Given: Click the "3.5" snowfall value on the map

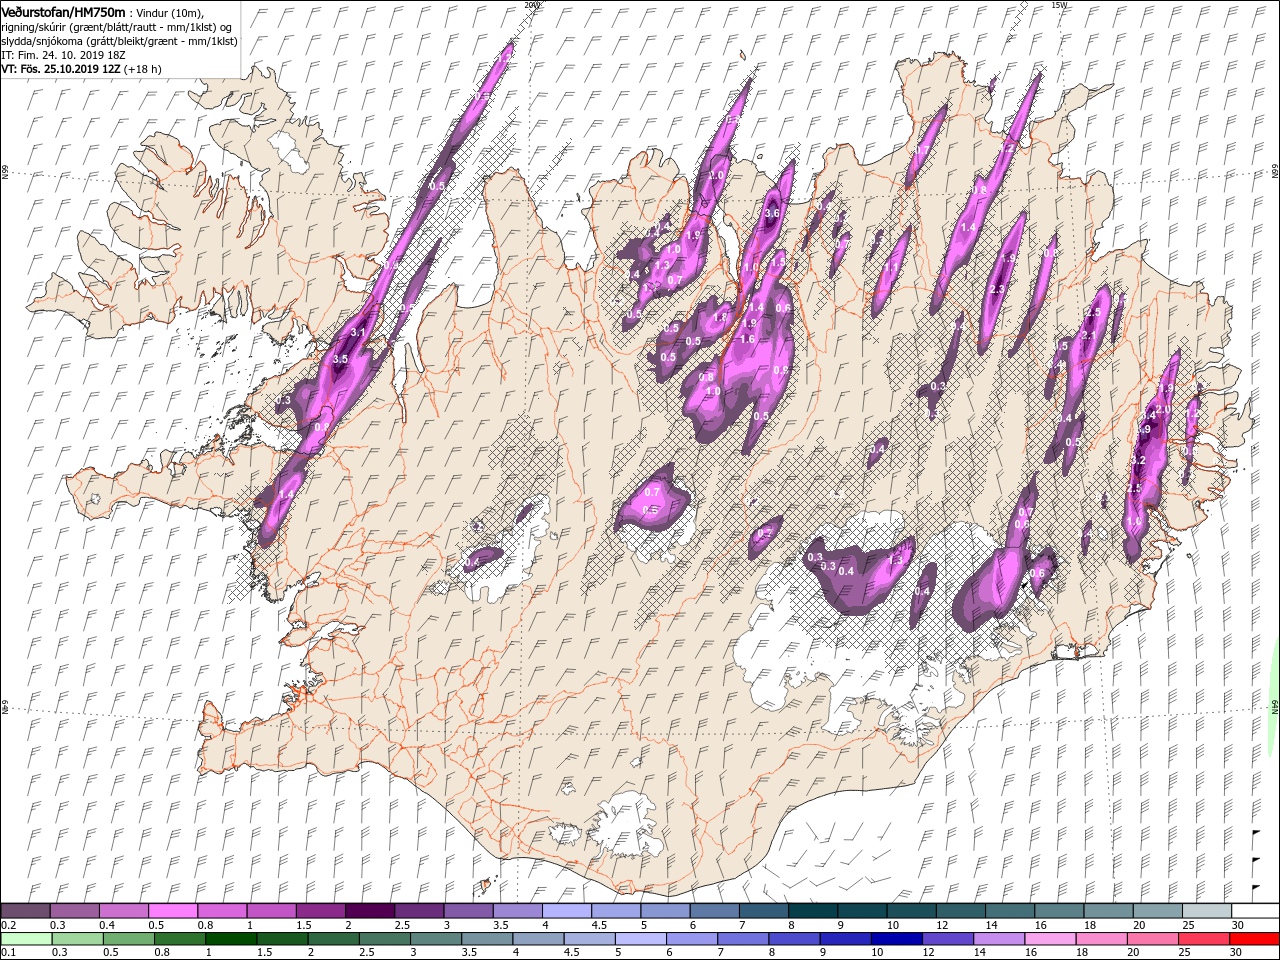Looking at the screenshot, I should click(x=340, y=358).
